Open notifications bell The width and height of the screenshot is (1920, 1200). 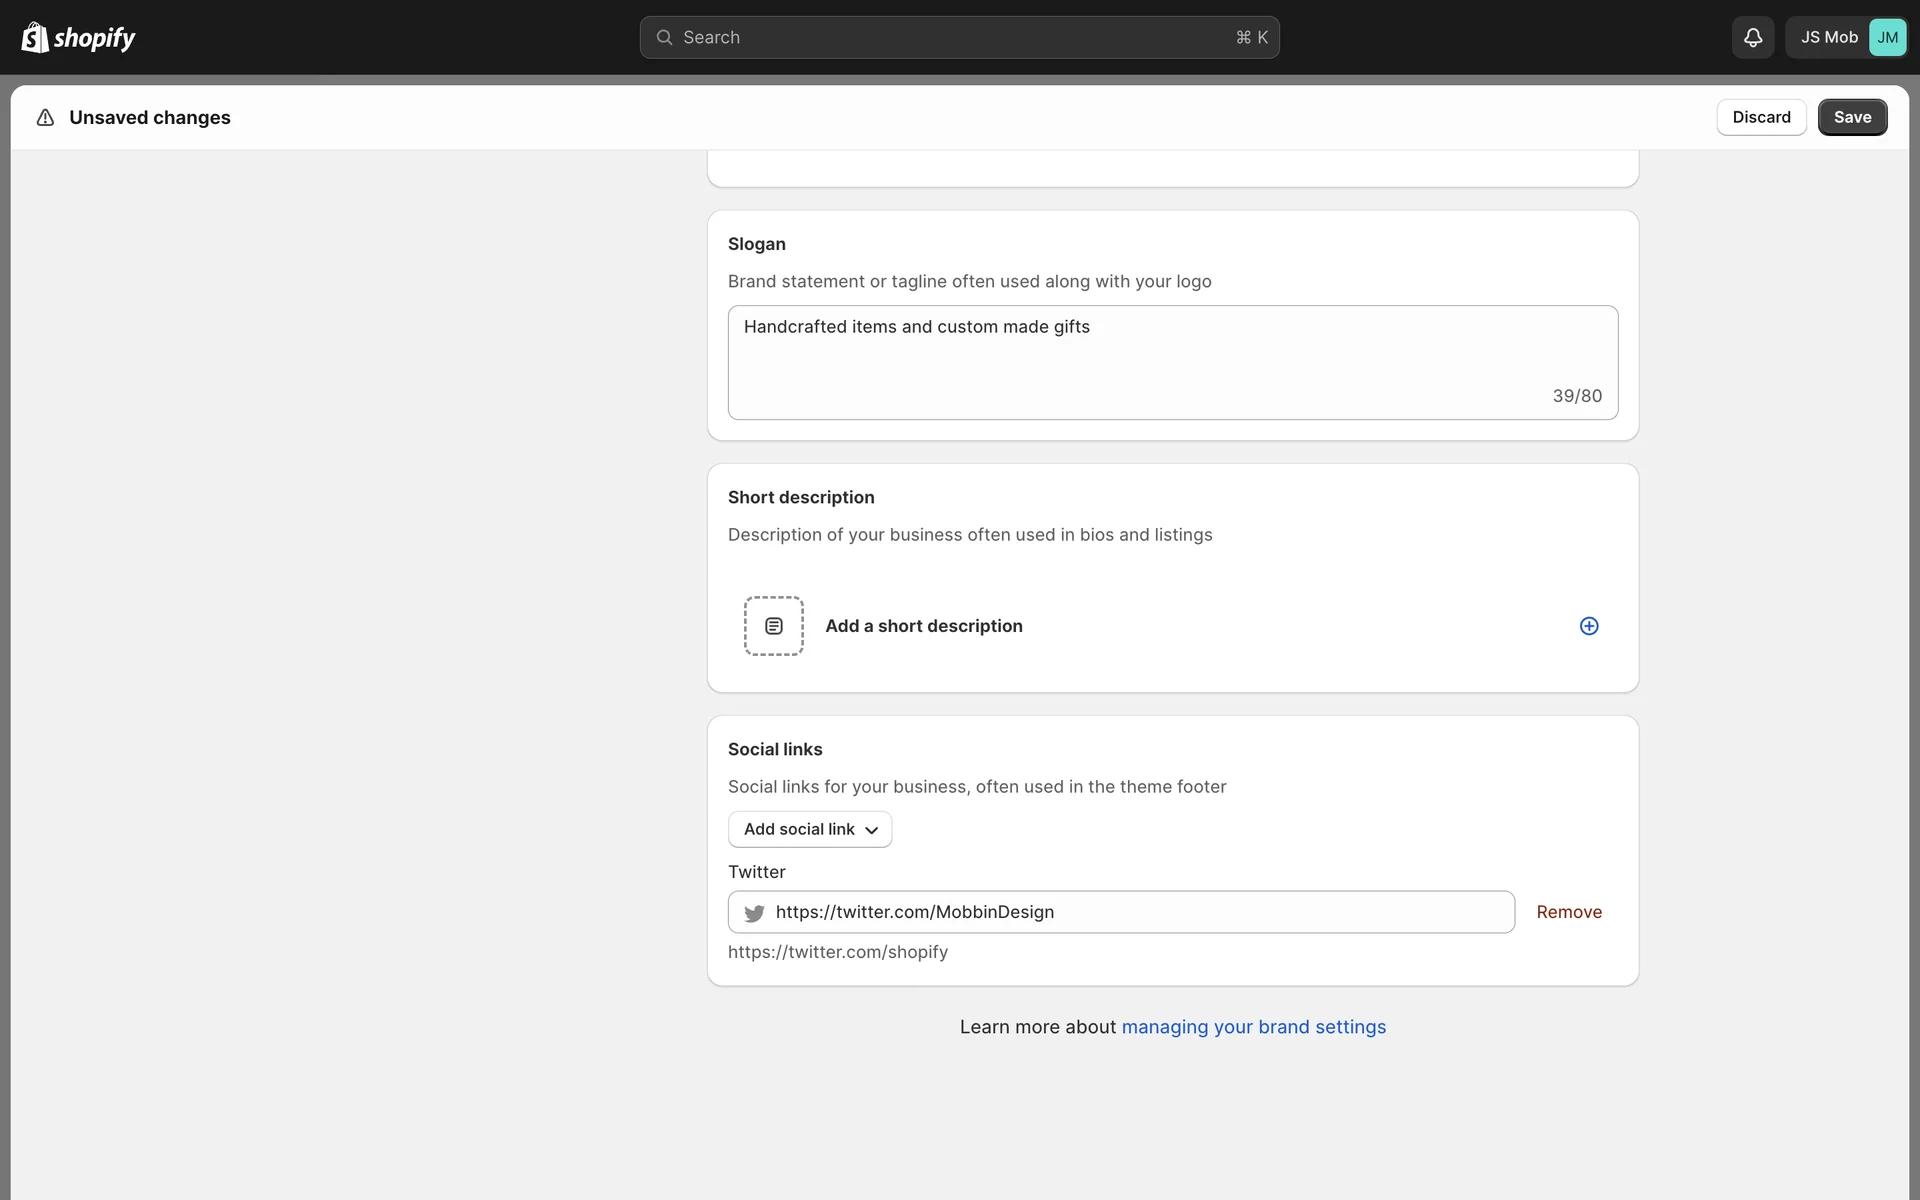(x=1752, y=37)
